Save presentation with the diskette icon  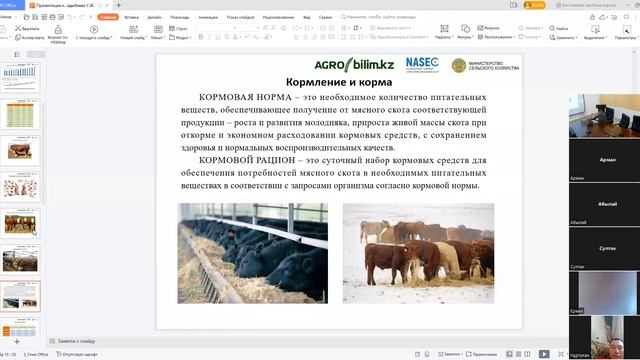[35, 17]
